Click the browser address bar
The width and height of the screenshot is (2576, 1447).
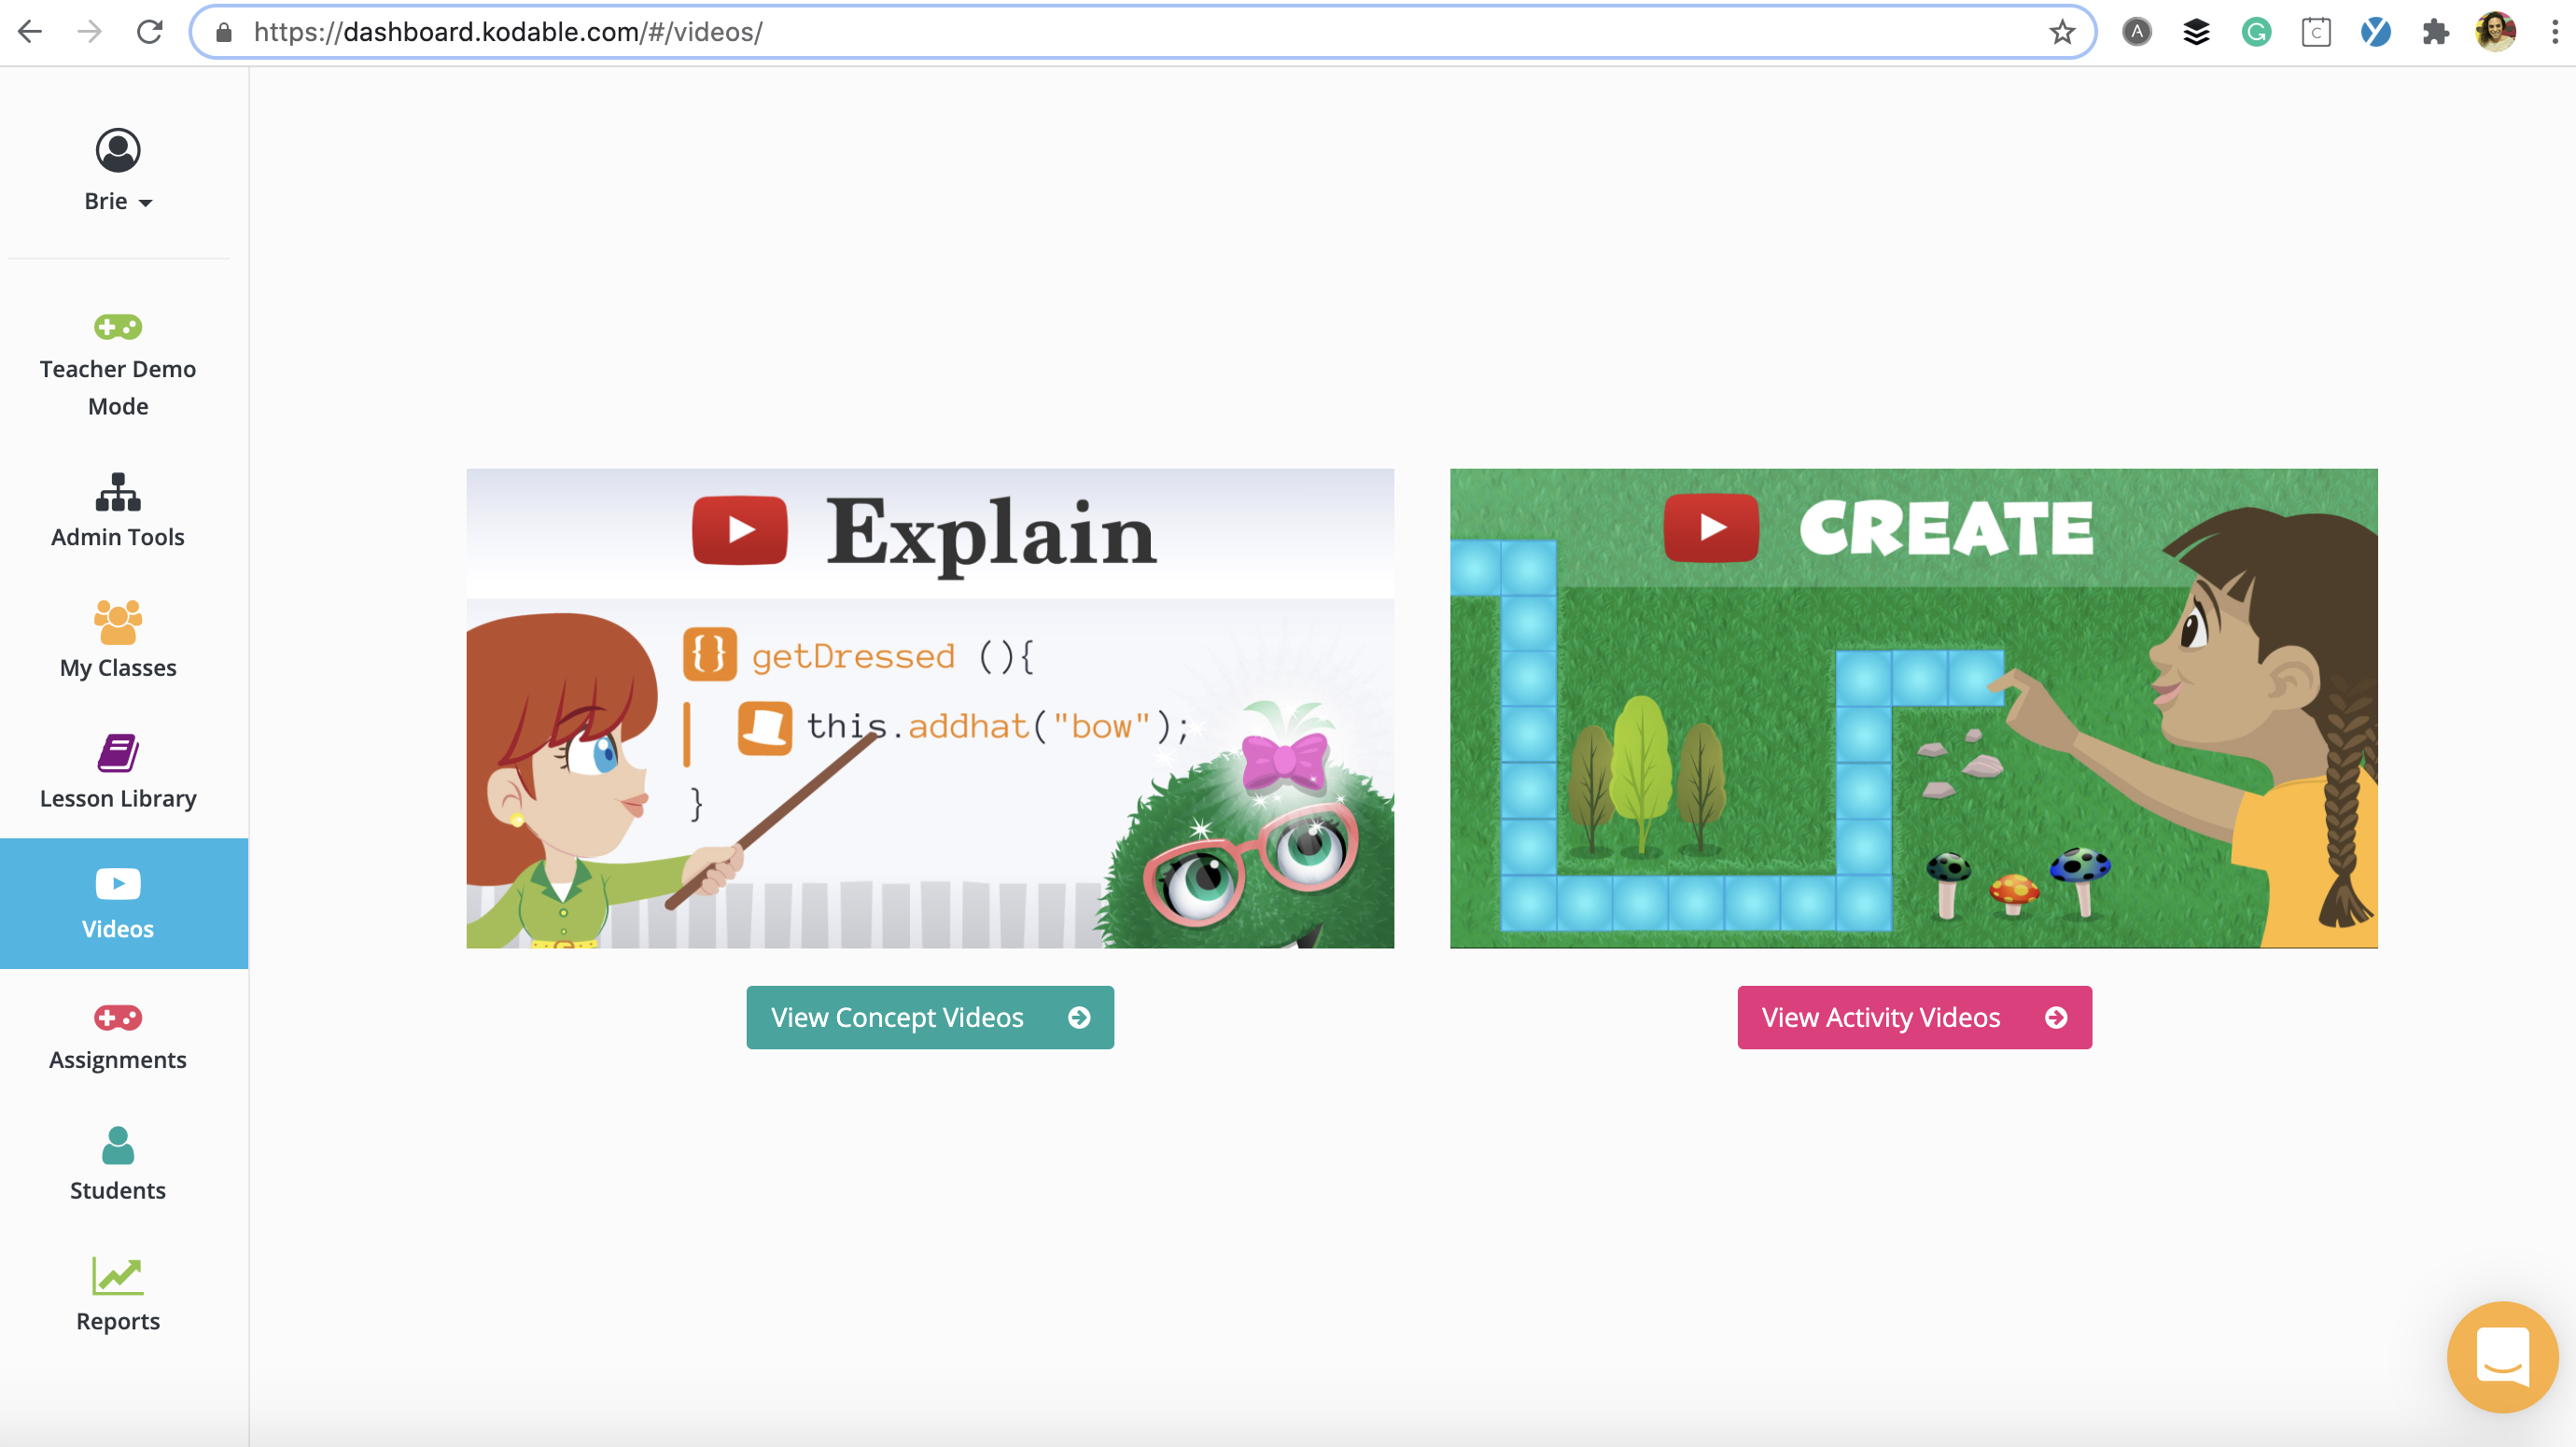[x=1100, y=32]
